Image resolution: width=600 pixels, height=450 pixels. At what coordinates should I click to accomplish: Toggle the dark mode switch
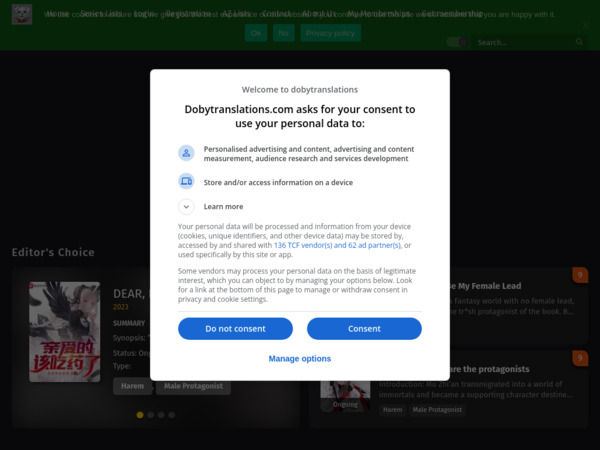[457, 42]
